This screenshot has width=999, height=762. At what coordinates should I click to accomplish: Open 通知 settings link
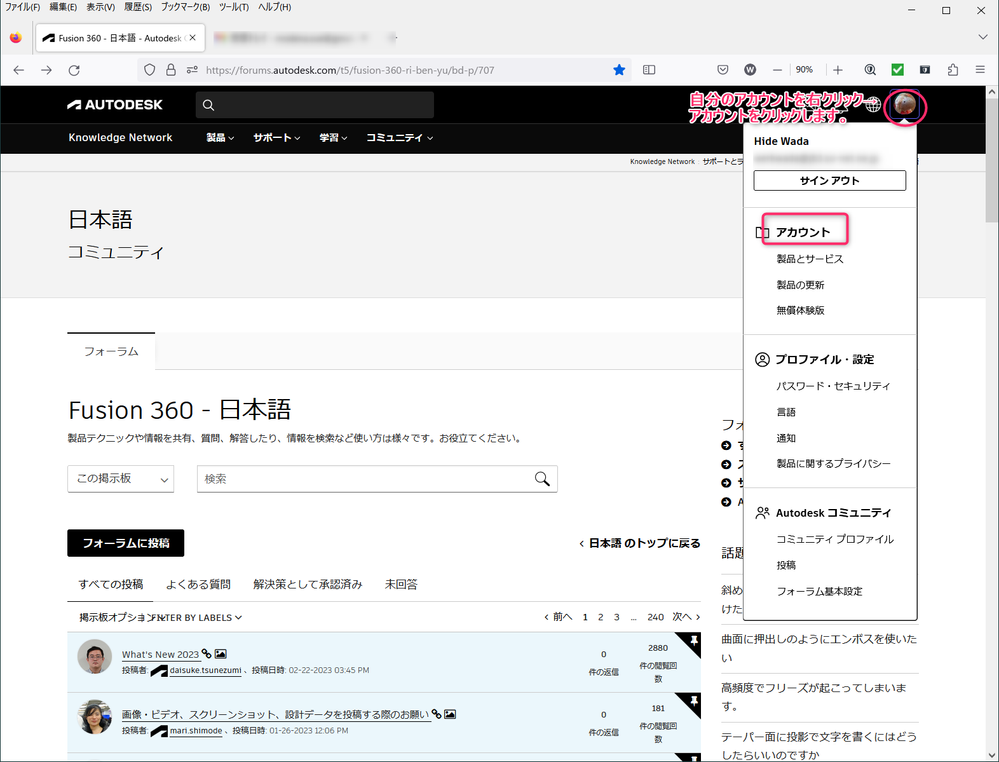click(x=786, y=438)
